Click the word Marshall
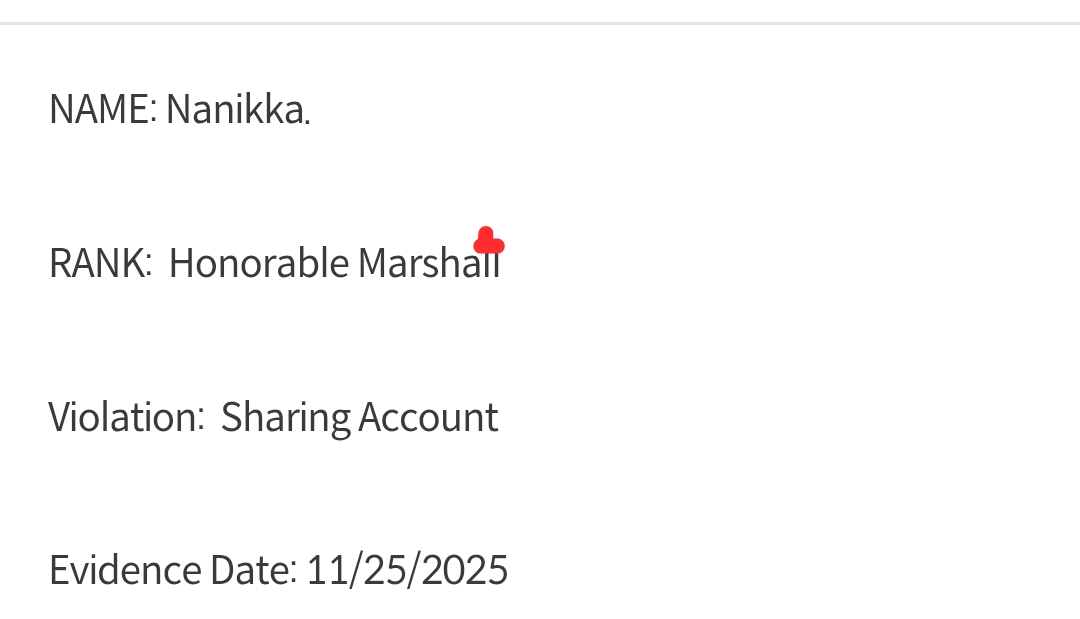Viewport: 1080px width, 619px height. click(428, 263)
